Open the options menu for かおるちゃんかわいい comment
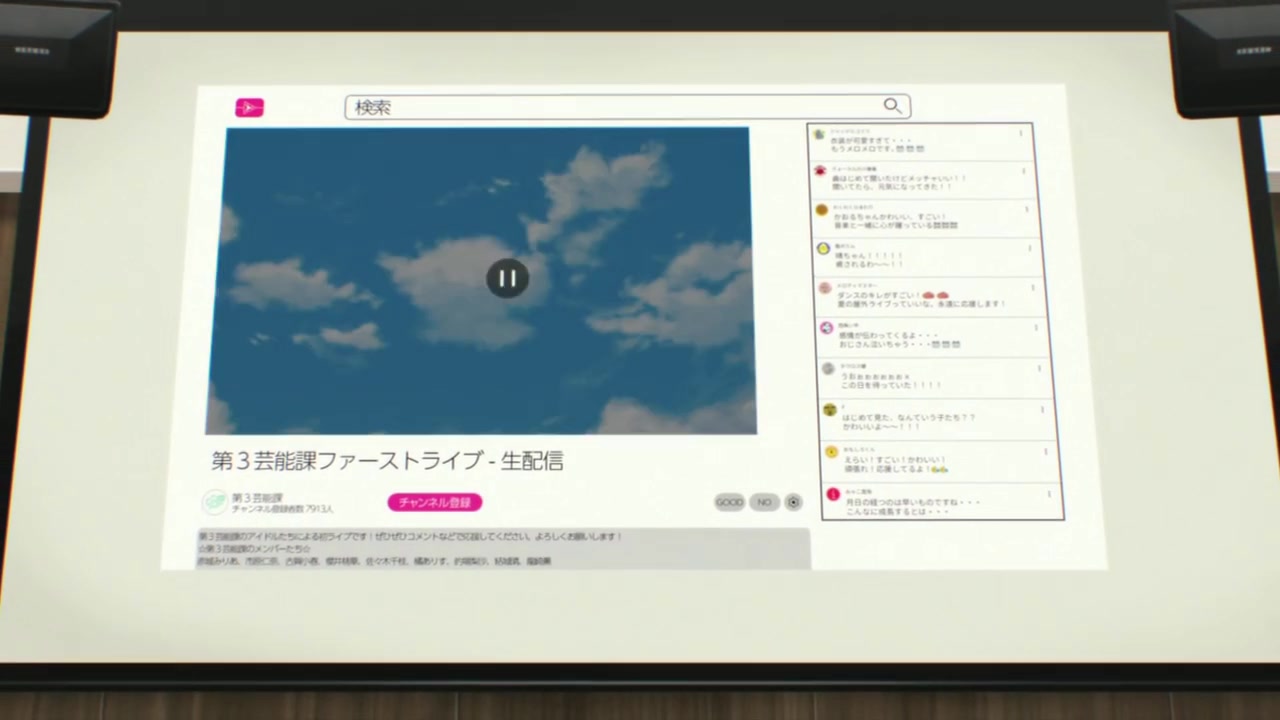Image resolution: width=1280 pixels, height=720 pixels. point(1027,210)
